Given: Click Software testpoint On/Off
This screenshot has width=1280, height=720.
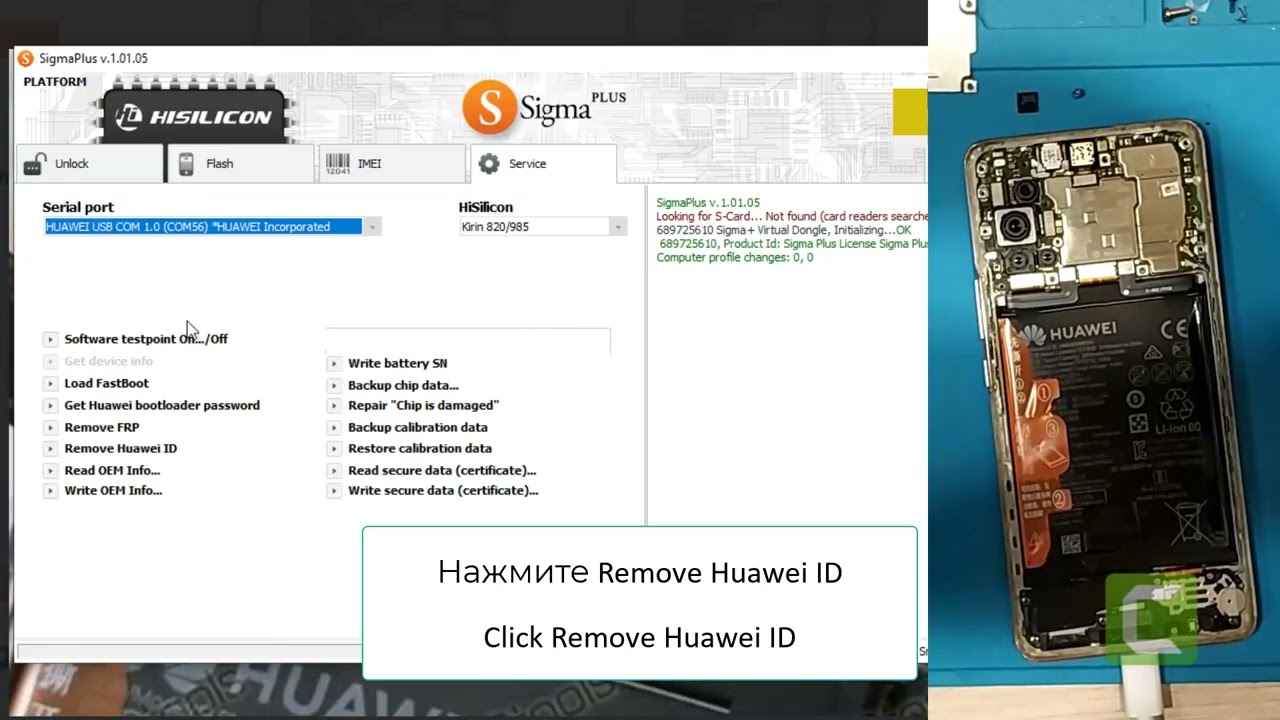Looking at the screenshot, I should (146, 339).
